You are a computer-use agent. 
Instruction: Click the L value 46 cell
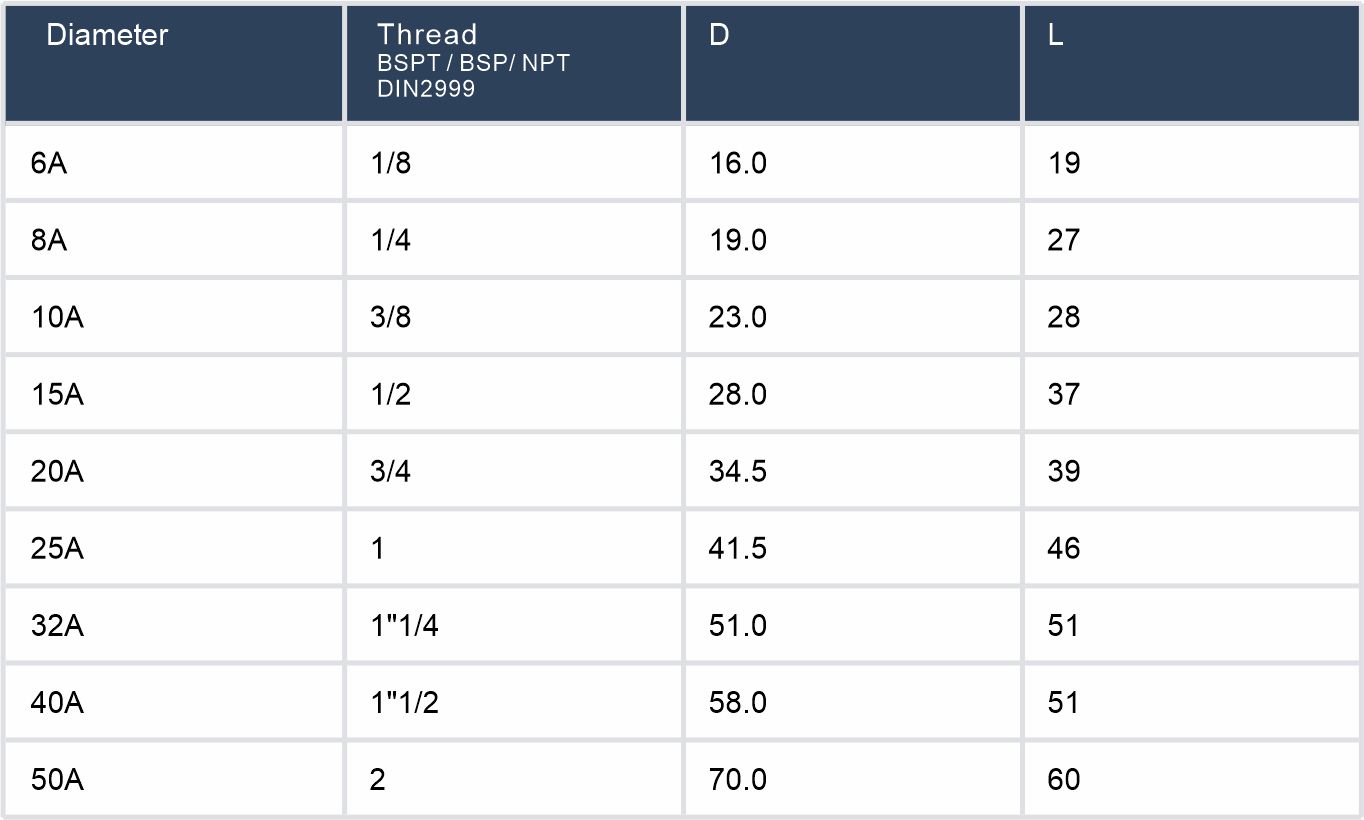pos(1065,548)
